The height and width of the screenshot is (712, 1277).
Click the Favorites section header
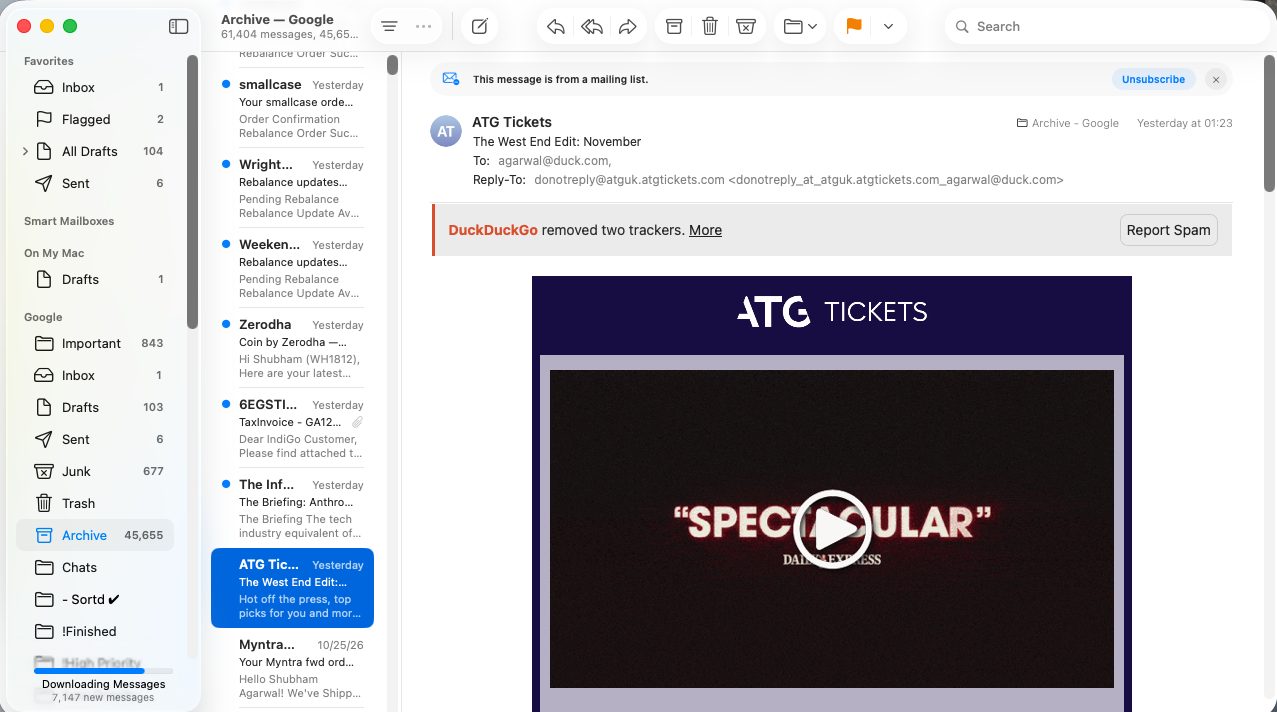pos(49,61)
